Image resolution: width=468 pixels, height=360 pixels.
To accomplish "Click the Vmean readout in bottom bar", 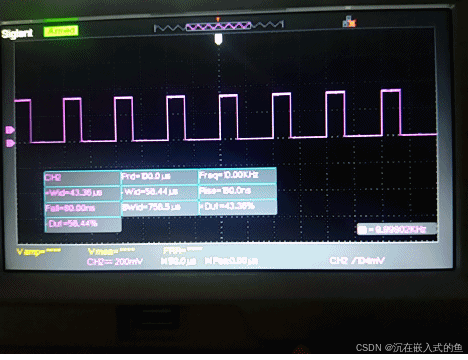I will coord(112,251).
